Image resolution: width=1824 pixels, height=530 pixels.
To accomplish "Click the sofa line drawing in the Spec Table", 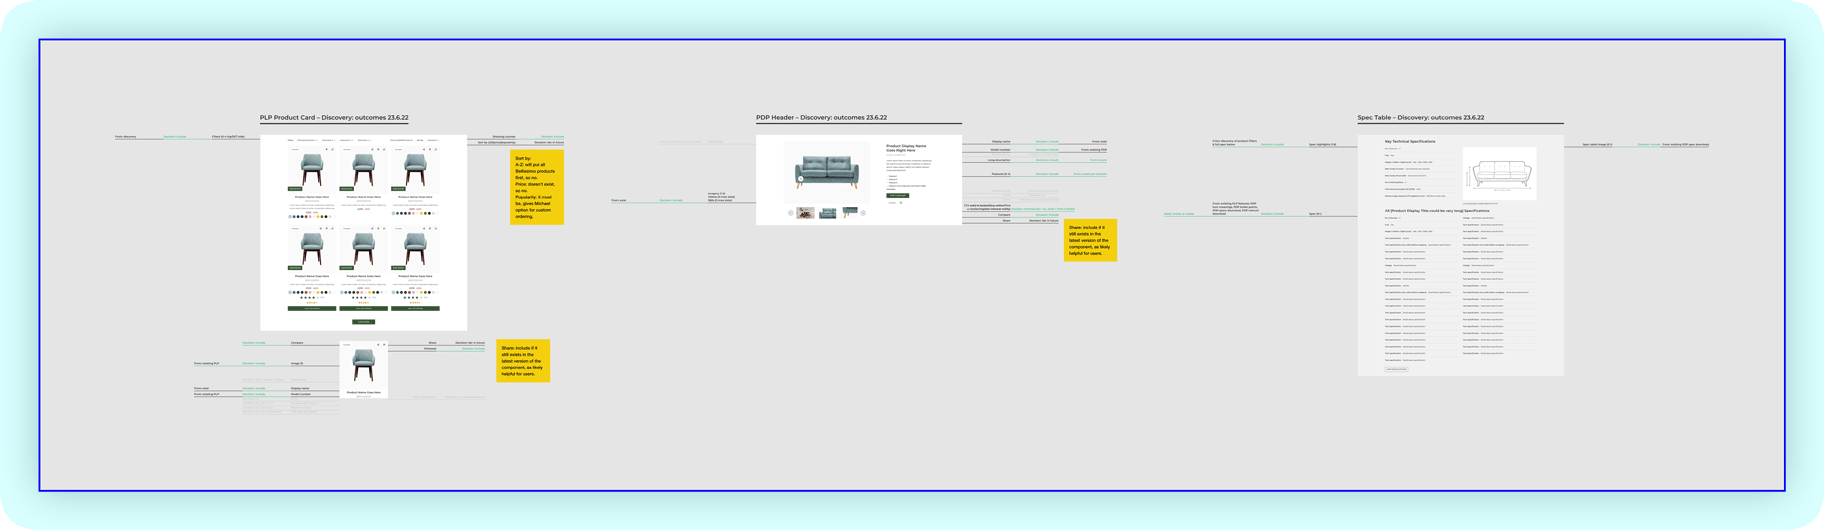I will coord(1499,174).
